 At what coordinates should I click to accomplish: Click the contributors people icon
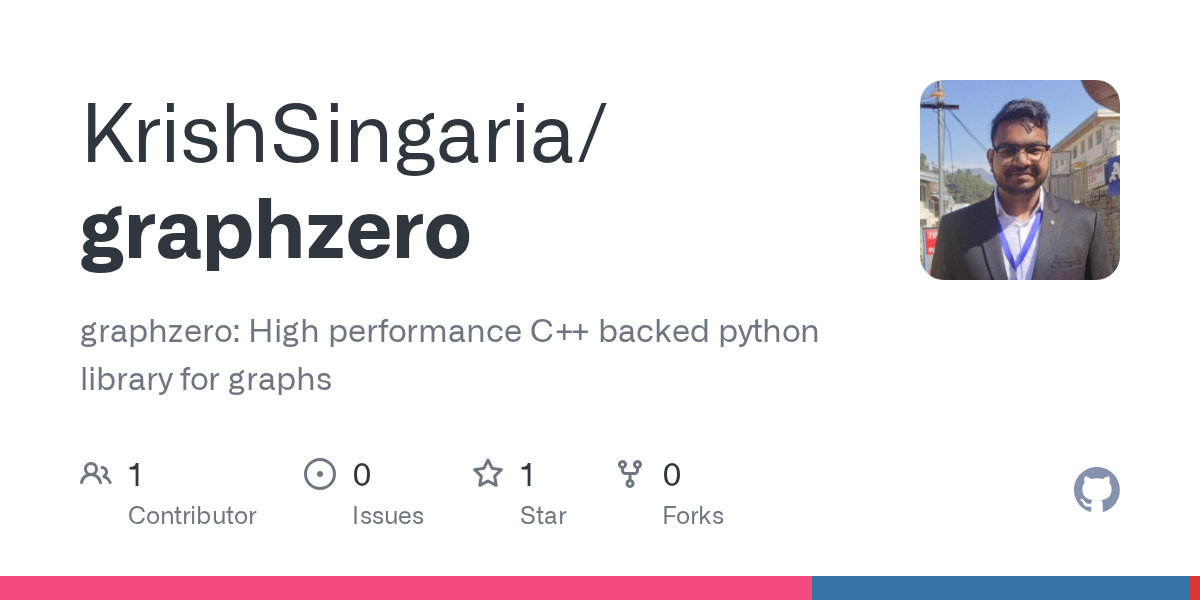coord(96,474)
